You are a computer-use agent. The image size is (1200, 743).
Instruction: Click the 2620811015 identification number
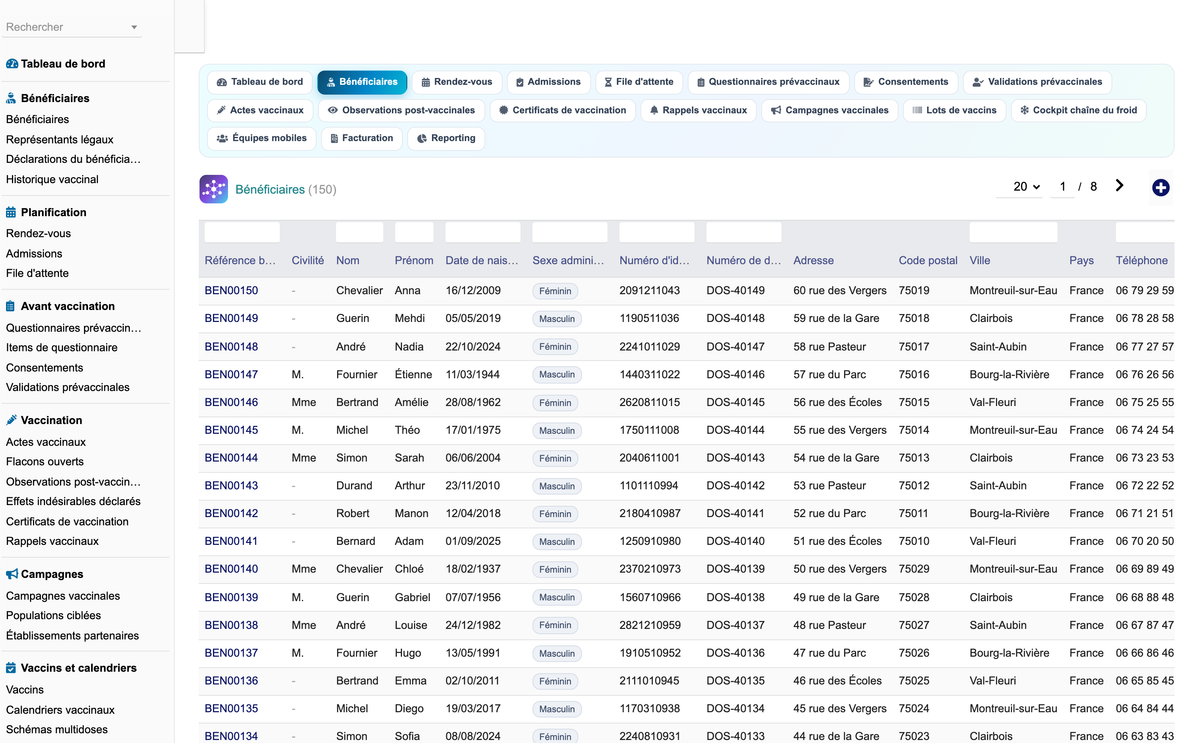[x=649, y=402]
